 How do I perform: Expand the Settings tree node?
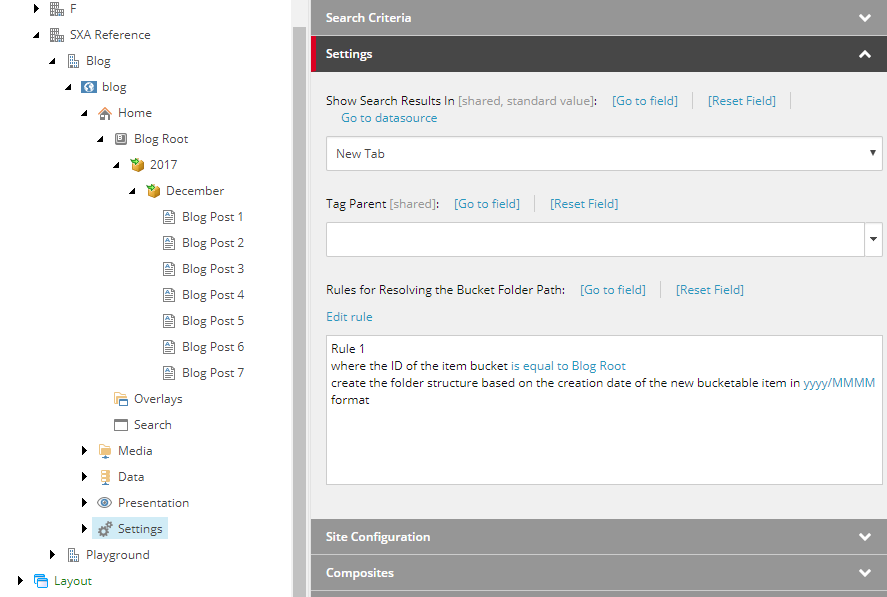[x=84, y=529]
